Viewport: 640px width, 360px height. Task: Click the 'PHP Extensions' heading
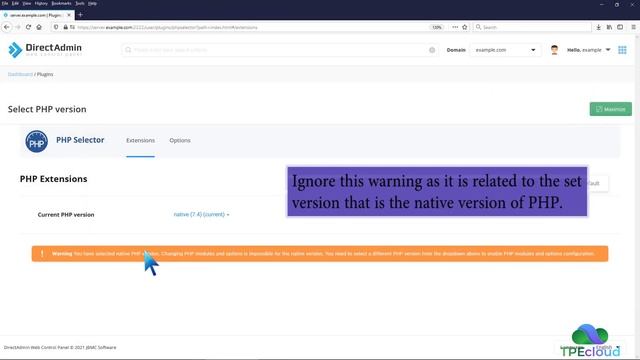[53, 179]
